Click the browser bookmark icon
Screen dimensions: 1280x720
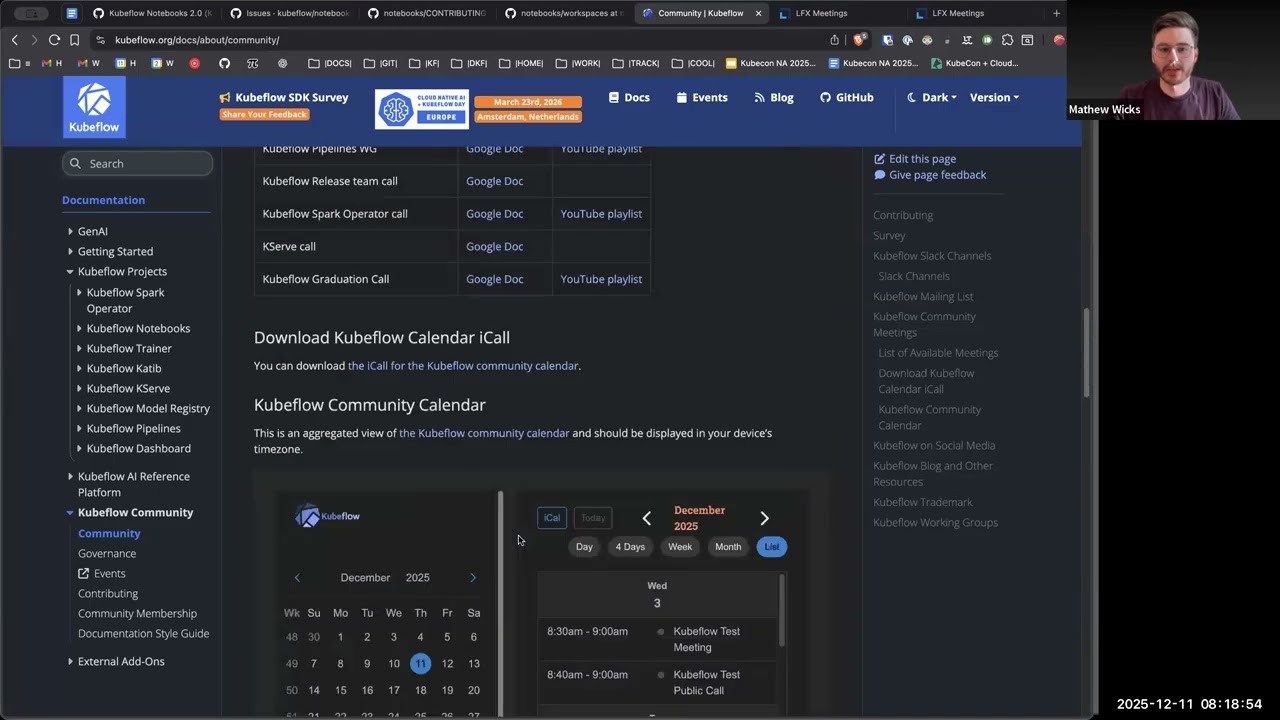pos(74,40)
